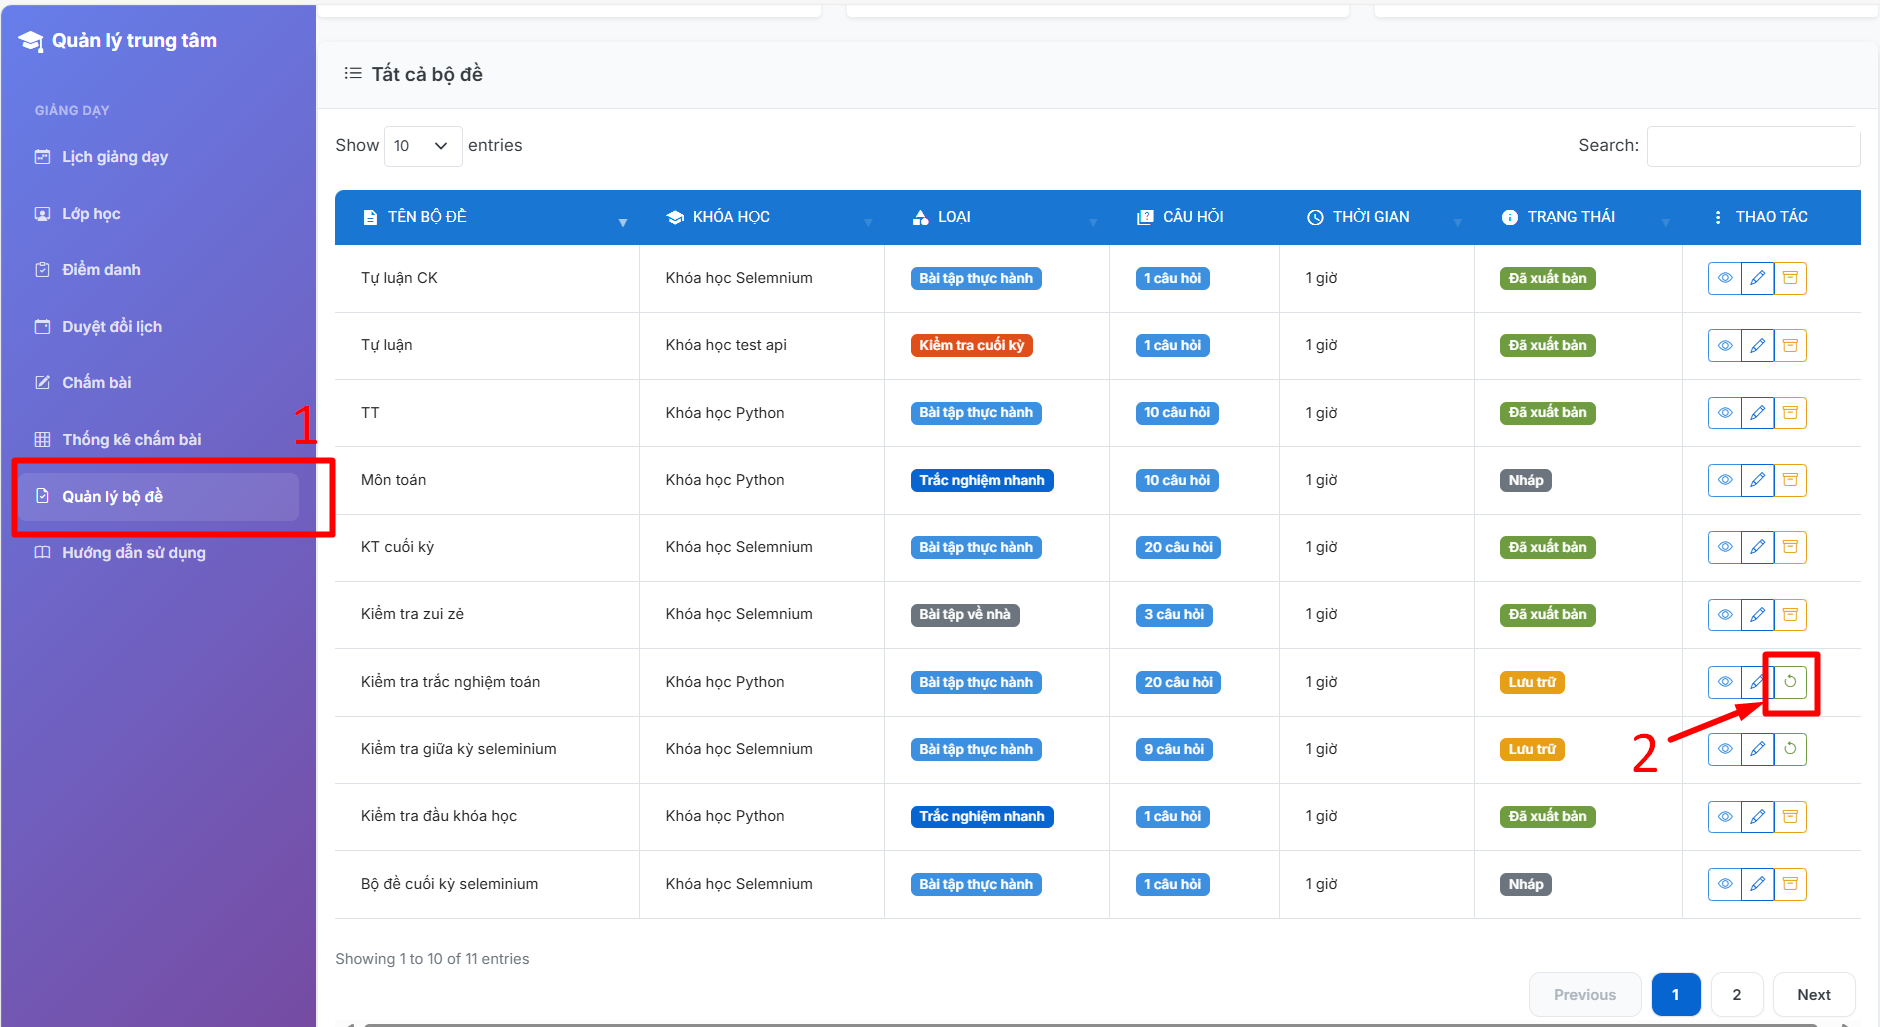Screen dimensions: 1880x1027
Task: Sort by the TÊN BỘ ĐỀ column
Action: (427, 217)
